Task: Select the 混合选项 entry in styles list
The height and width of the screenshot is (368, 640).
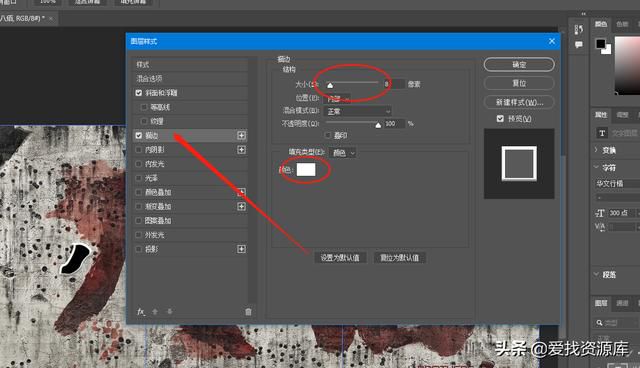Action: tap(191, 79)
